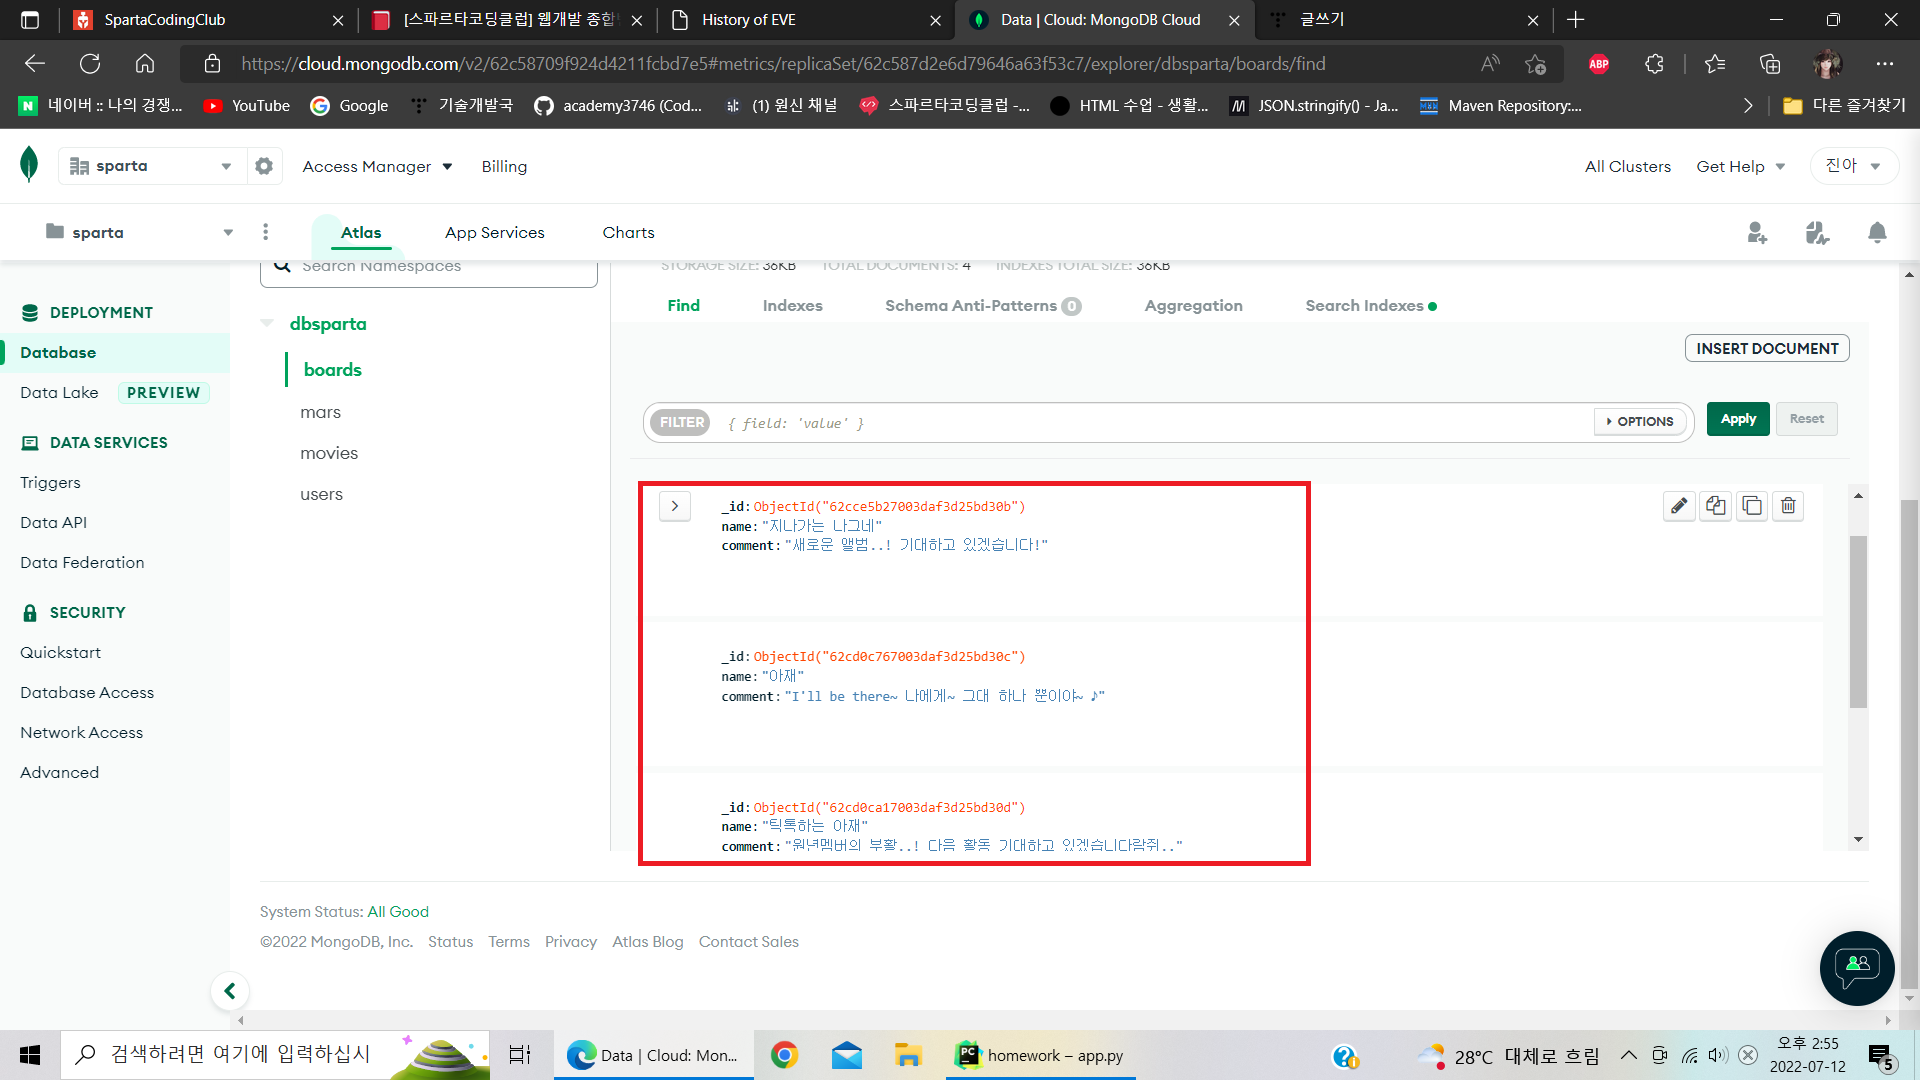Screen dimensions: 1920x1080
Task: Open the notification bell icon
Action: (x=1877, y=233)
